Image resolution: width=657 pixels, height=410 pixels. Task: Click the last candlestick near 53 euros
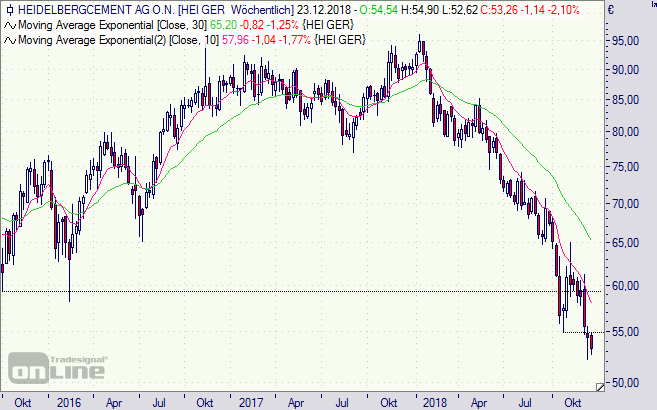(x=592, y=343)
